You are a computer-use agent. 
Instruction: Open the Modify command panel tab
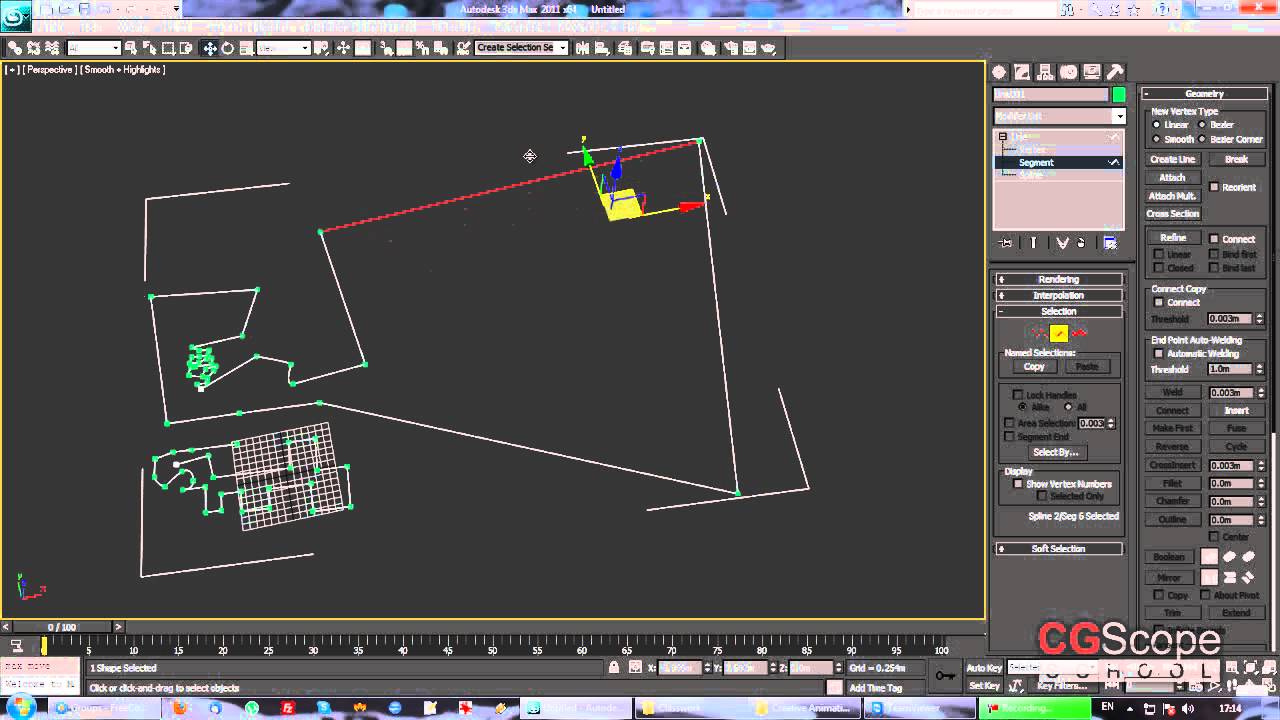(x=1022, y=72)
